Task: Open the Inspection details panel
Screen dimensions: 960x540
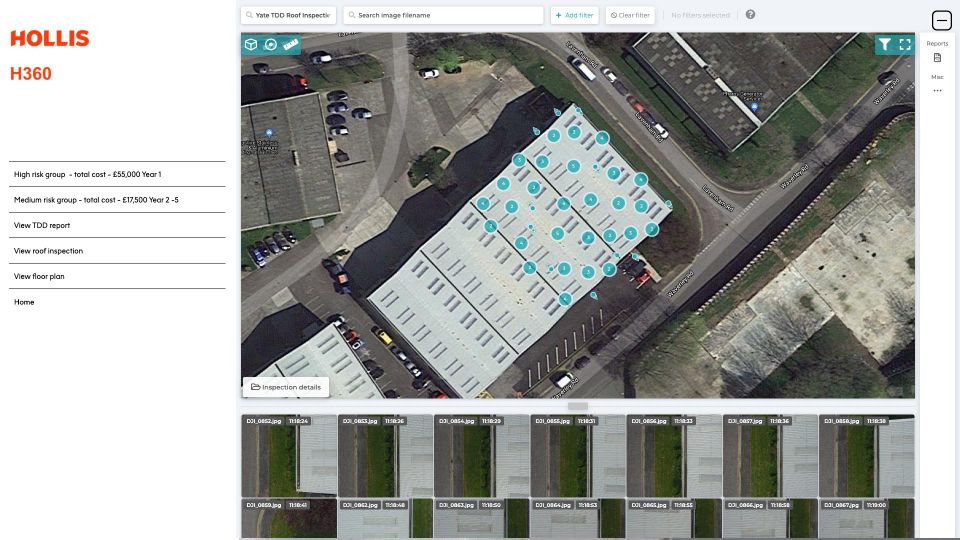Action: coord(286,387)
